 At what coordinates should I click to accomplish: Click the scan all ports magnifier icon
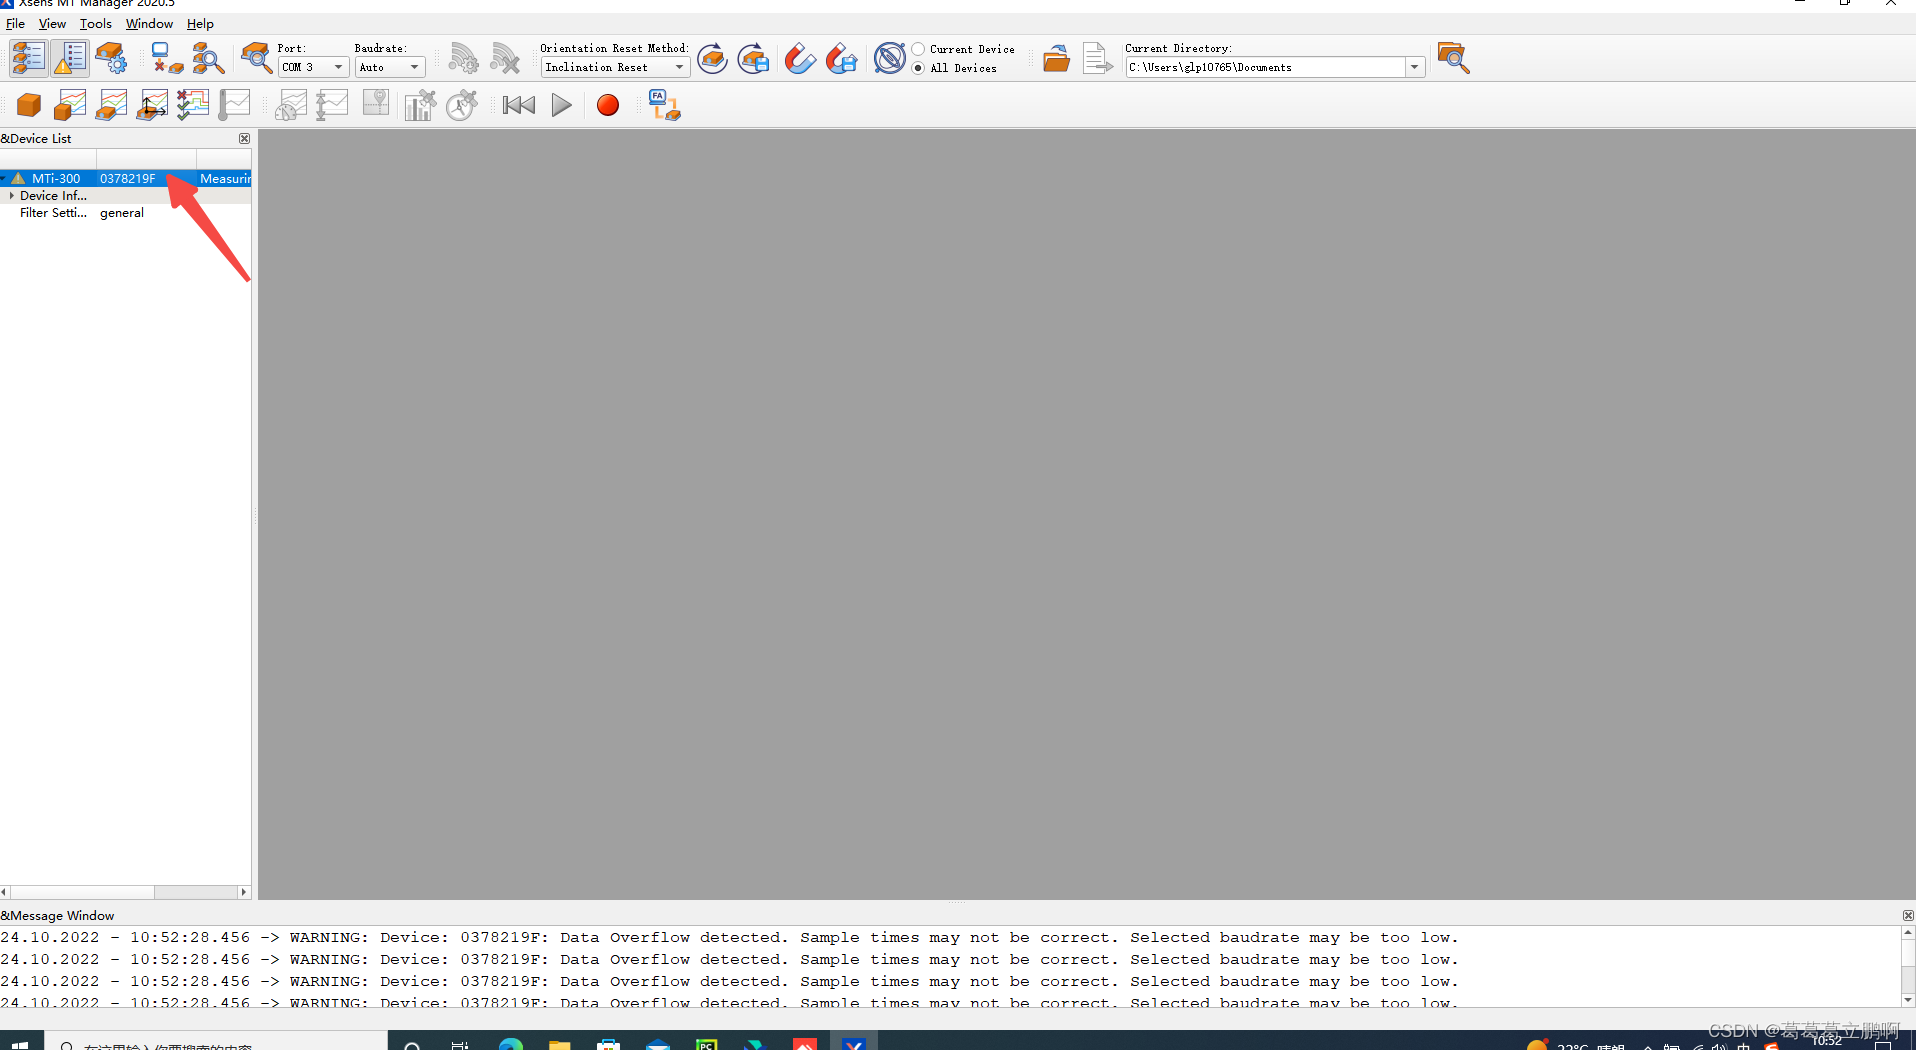coord(208,58)
